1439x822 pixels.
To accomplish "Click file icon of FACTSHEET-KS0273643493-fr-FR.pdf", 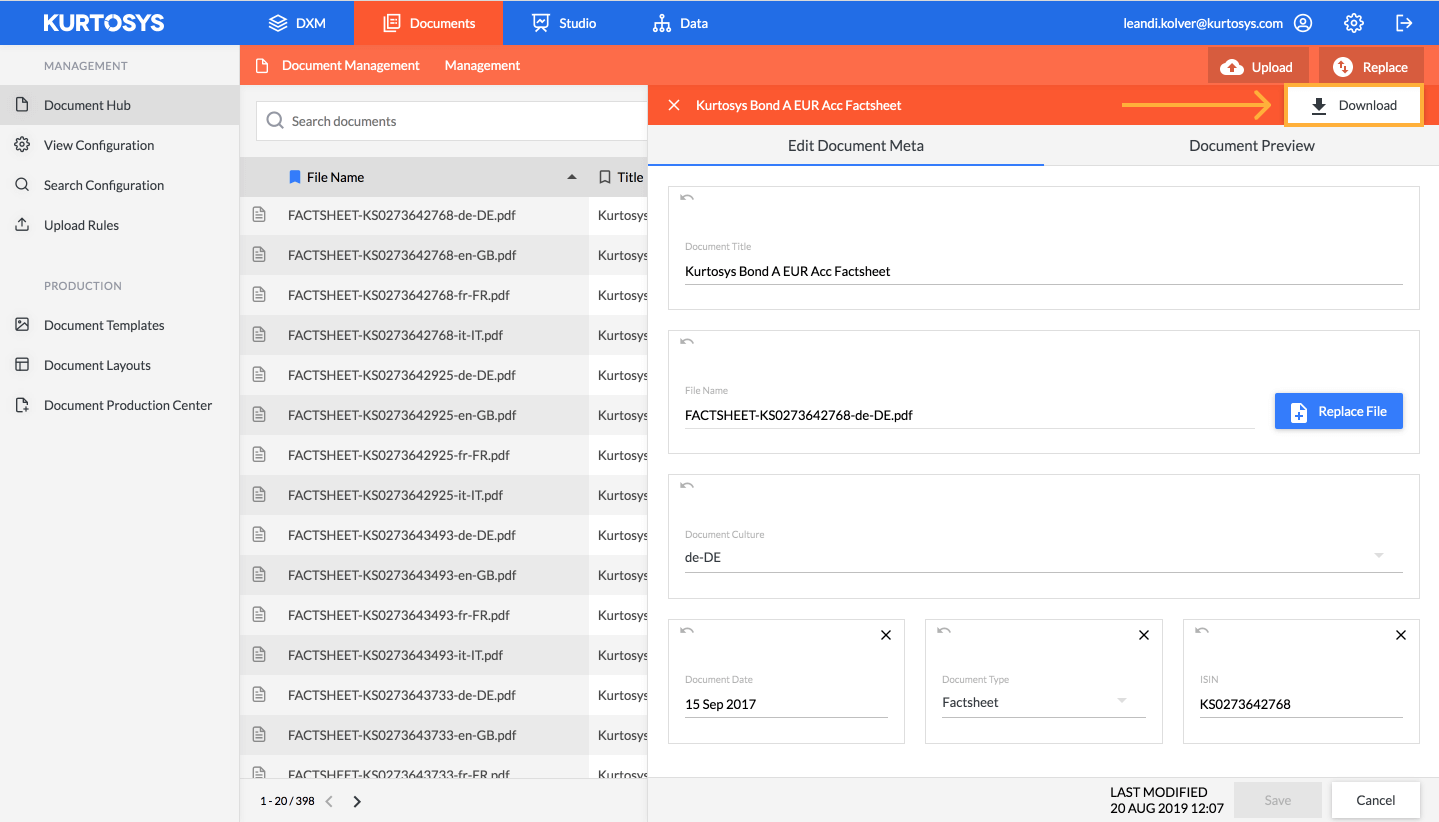I will (x=259, y=614).
